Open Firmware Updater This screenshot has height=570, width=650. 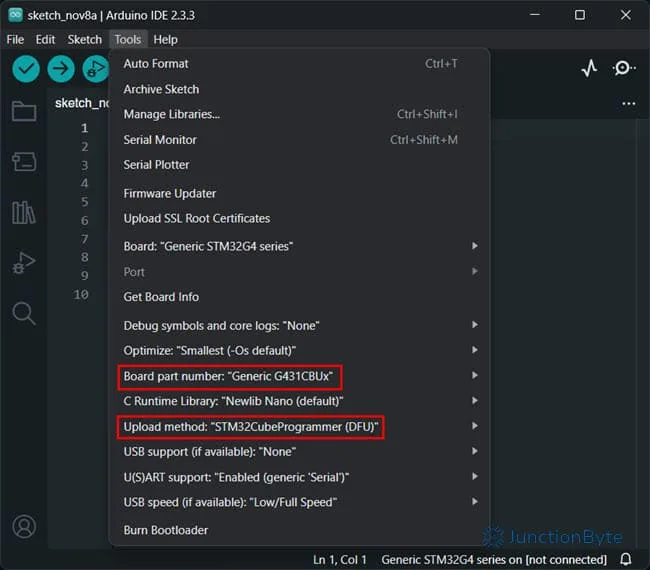pyautogui.click(x=299, y=194)
